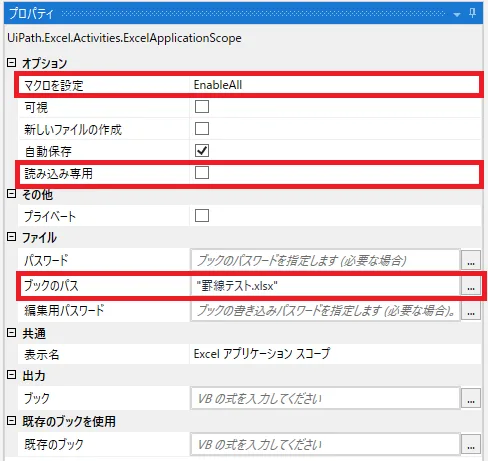Select the 可視 property label
Screen dimensions: 488x461
pyautogui.click(x=36, y=107)
